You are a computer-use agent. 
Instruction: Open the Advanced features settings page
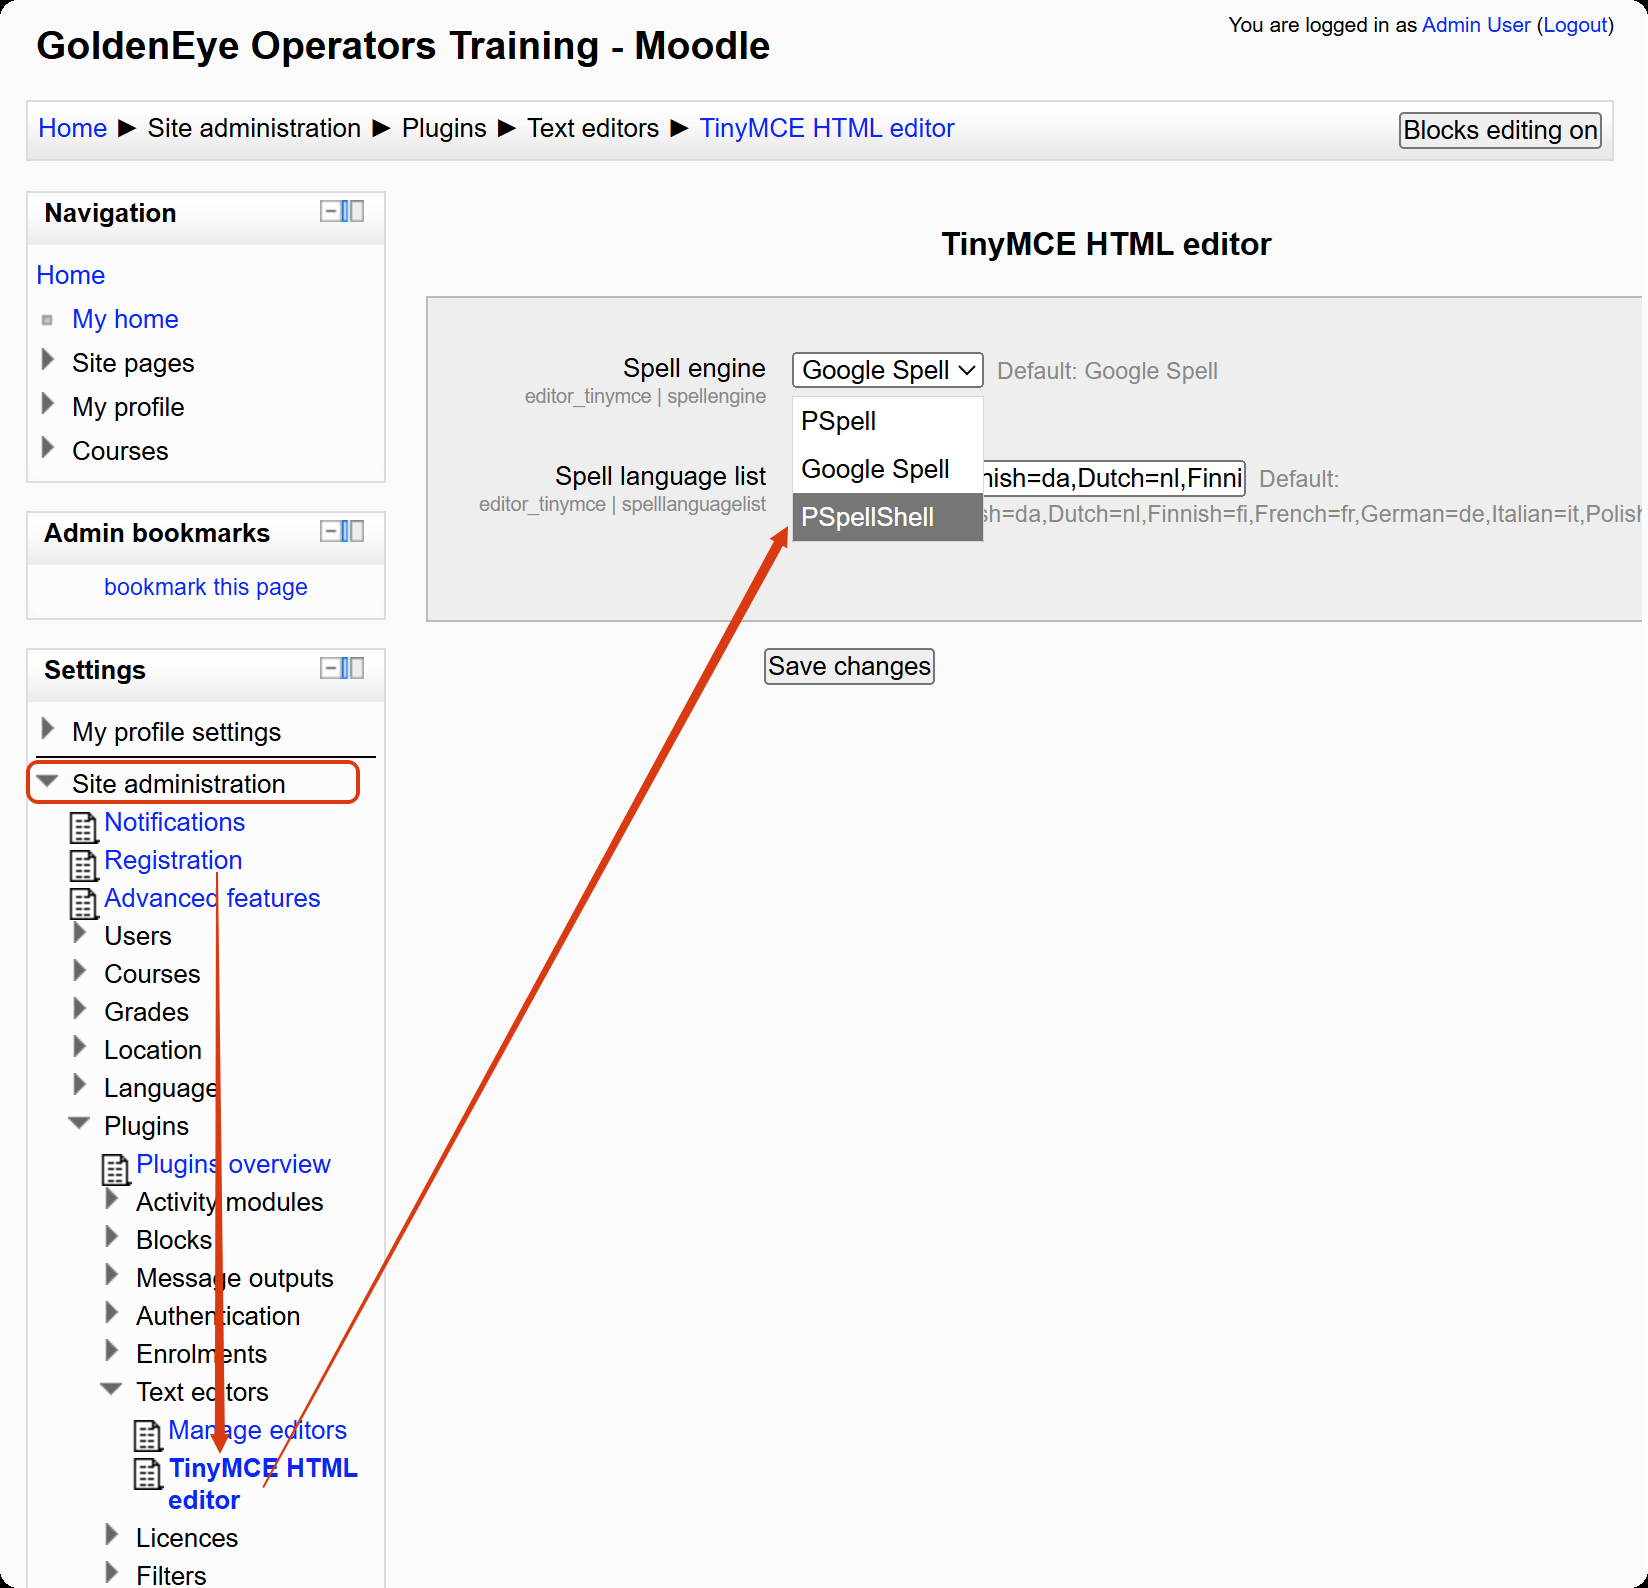point(212,898)
